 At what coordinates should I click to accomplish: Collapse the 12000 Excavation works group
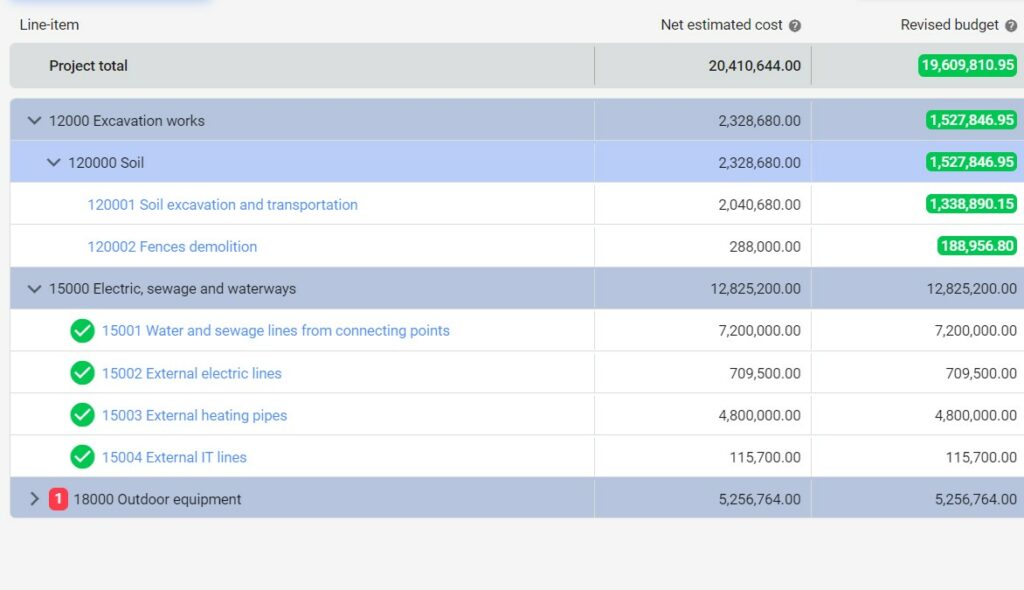(x=35, y=120)
